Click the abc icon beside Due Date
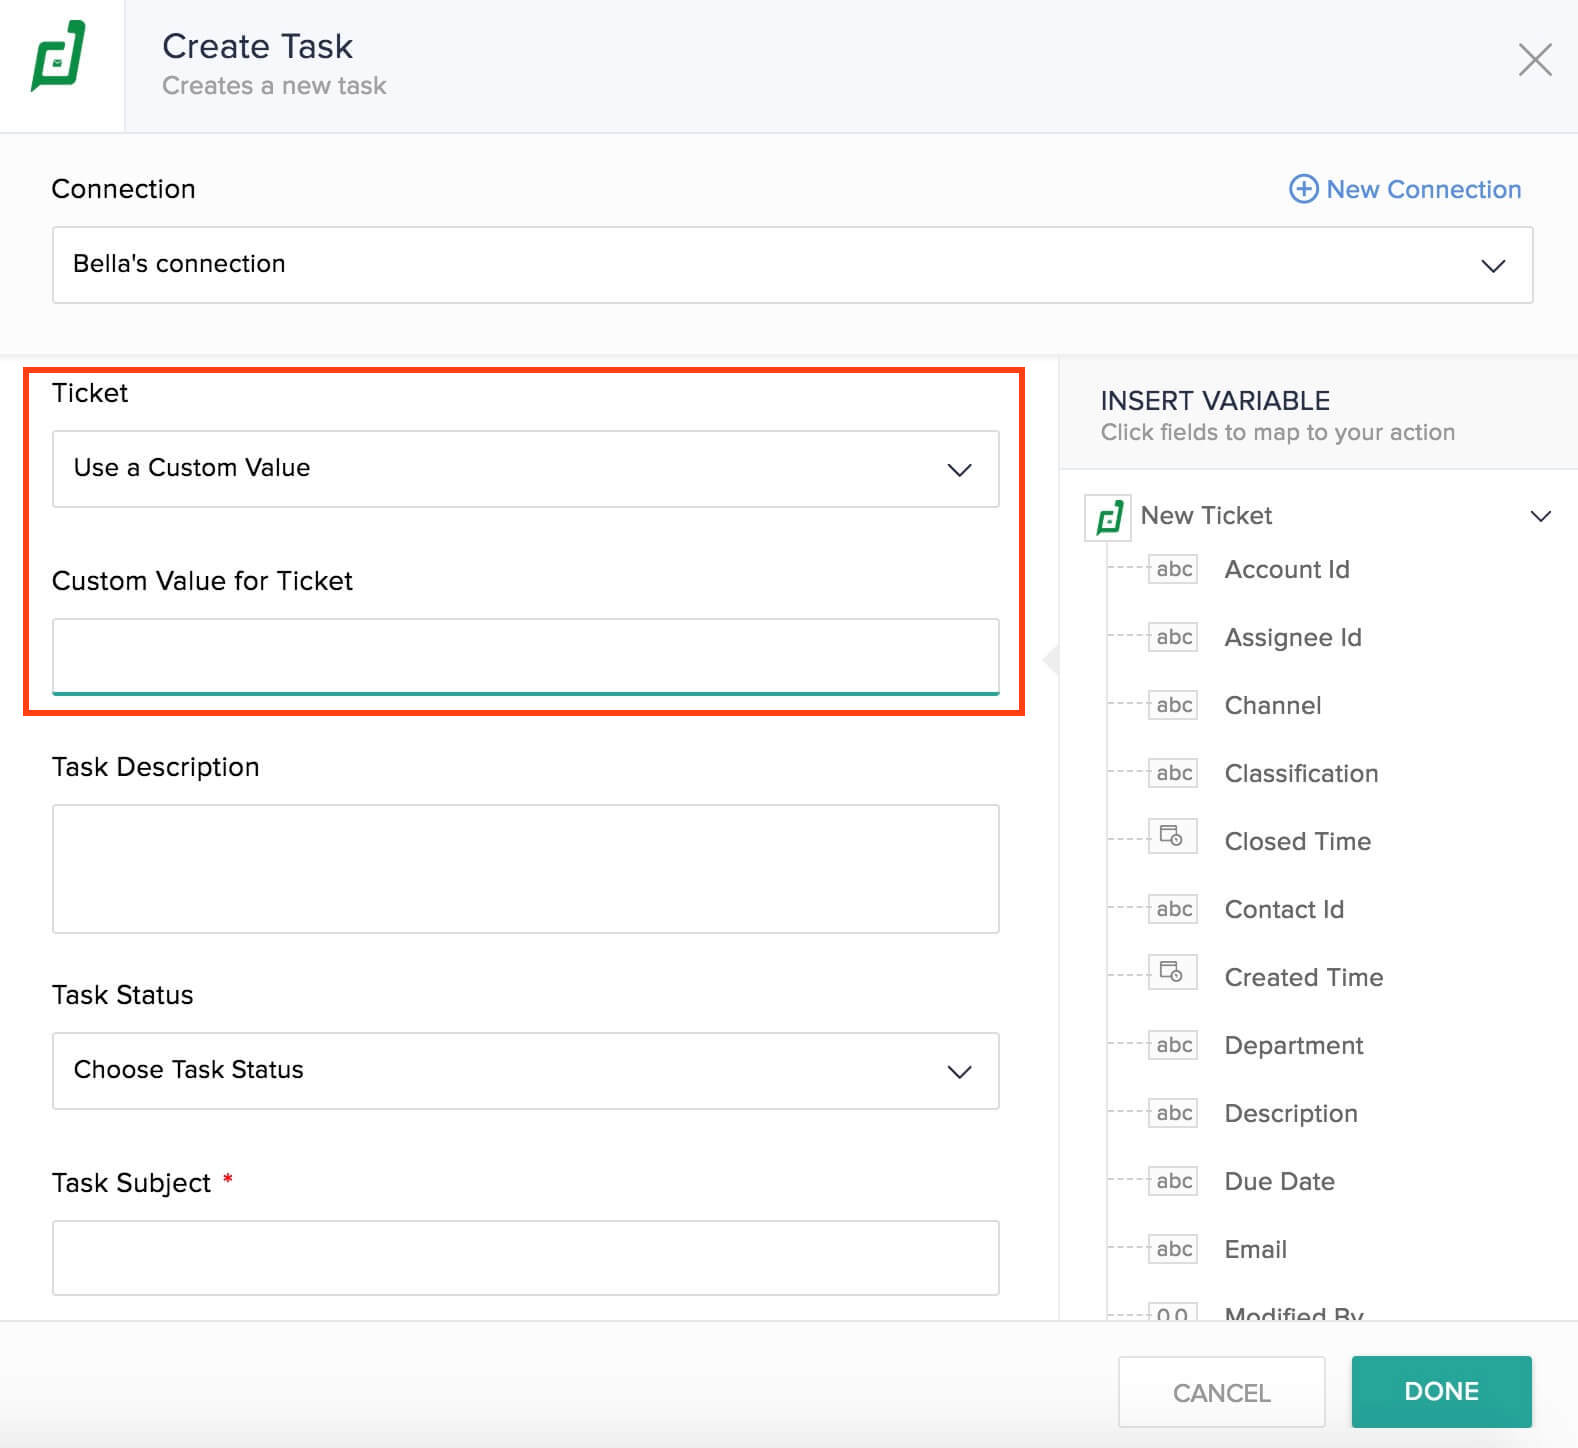 click(x=1173, y=1182)
